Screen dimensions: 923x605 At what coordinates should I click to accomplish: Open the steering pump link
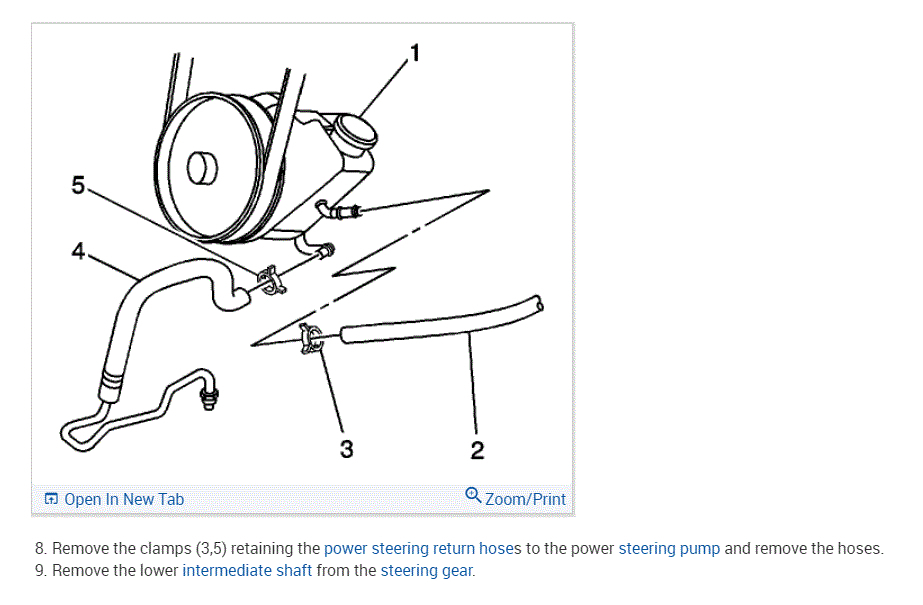(x=669, y=549)
